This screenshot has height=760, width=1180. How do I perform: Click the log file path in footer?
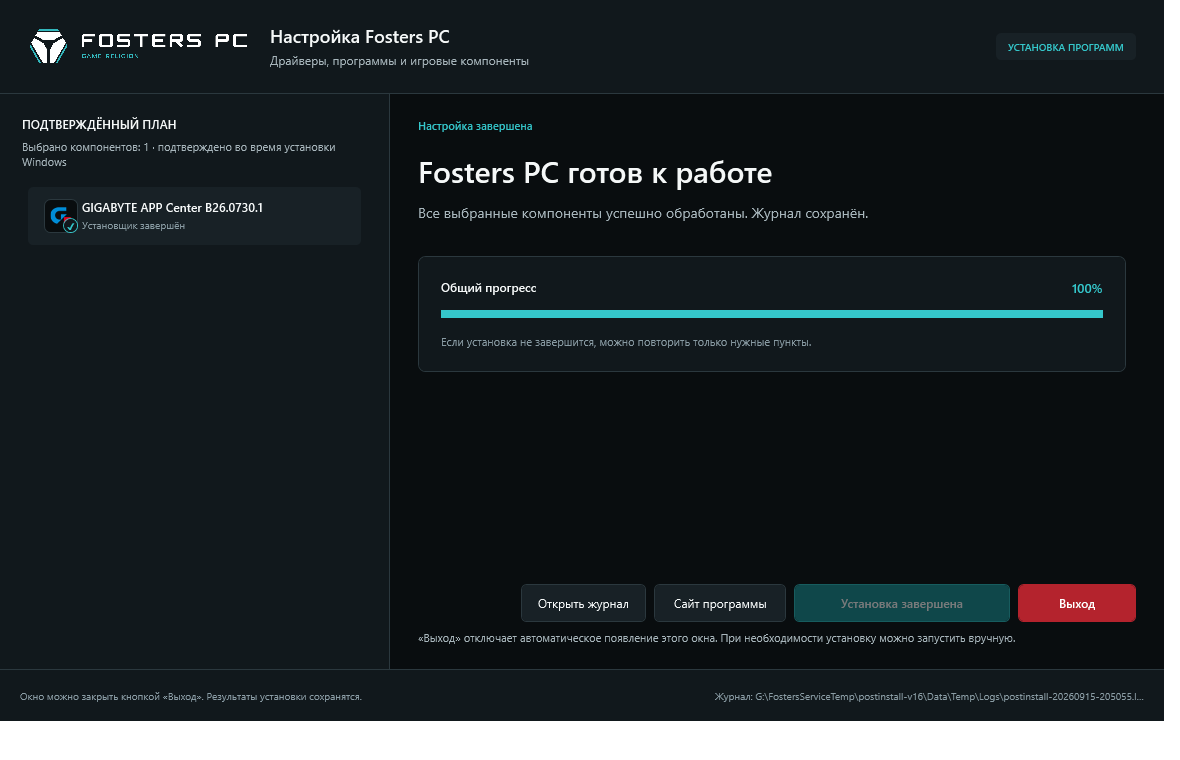929,697
